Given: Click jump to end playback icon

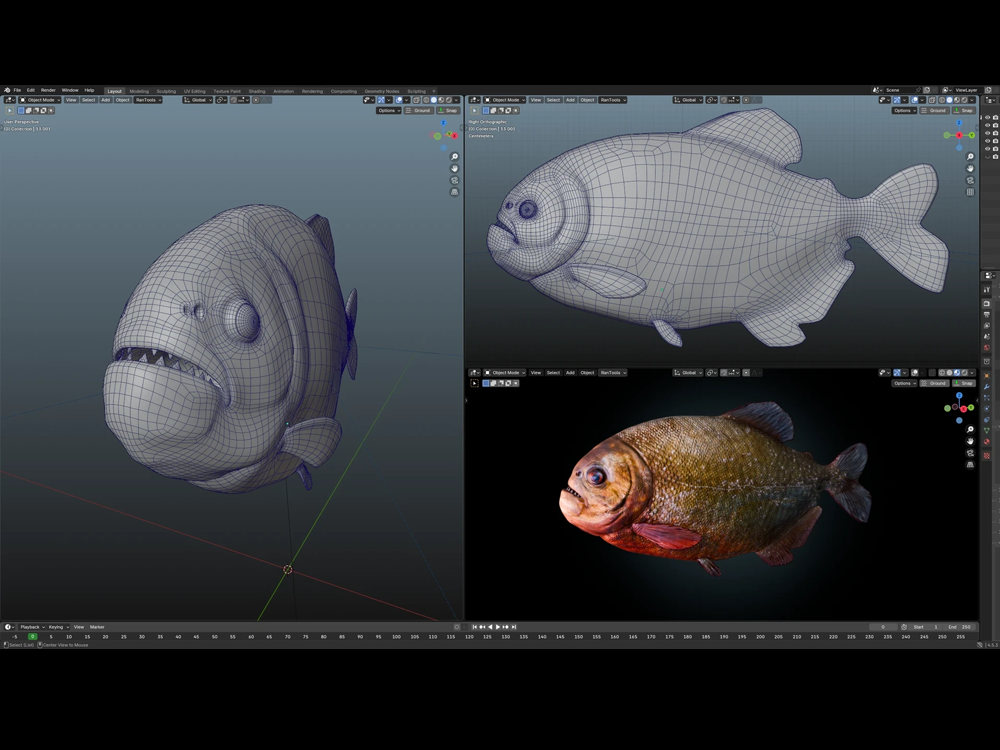Looking at the screenshot, I should point(514,627).
